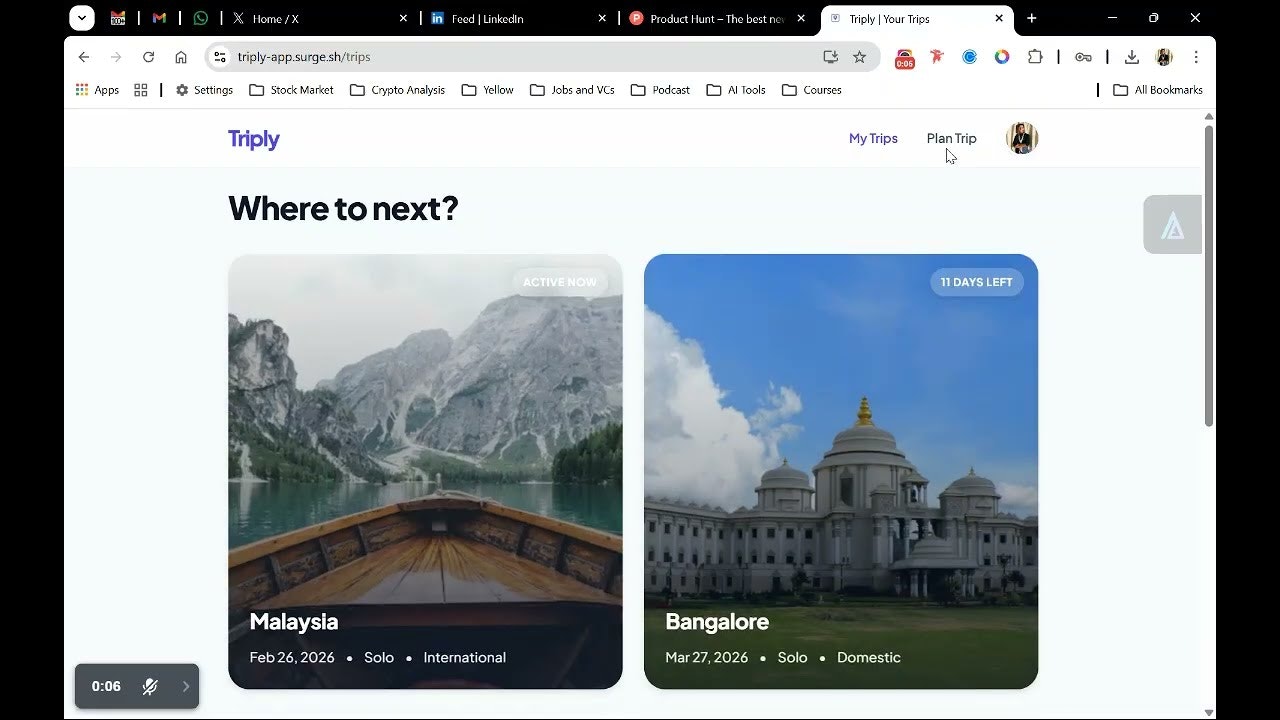Click the red bird browser extension icon

pyautogui.click(x=936, y=57)
